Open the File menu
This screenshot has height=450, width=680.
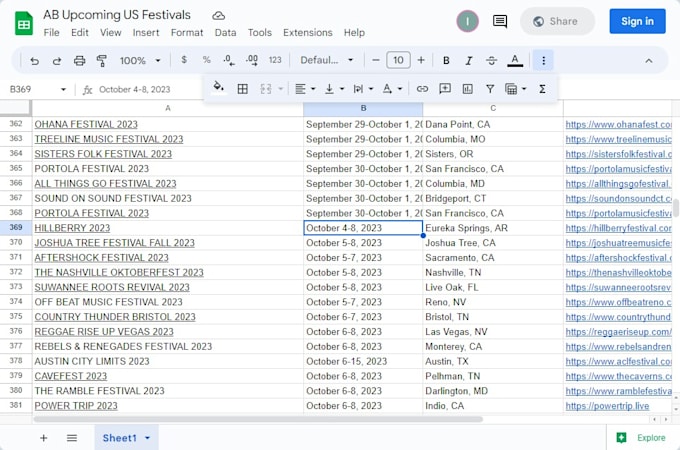(51, 33)
